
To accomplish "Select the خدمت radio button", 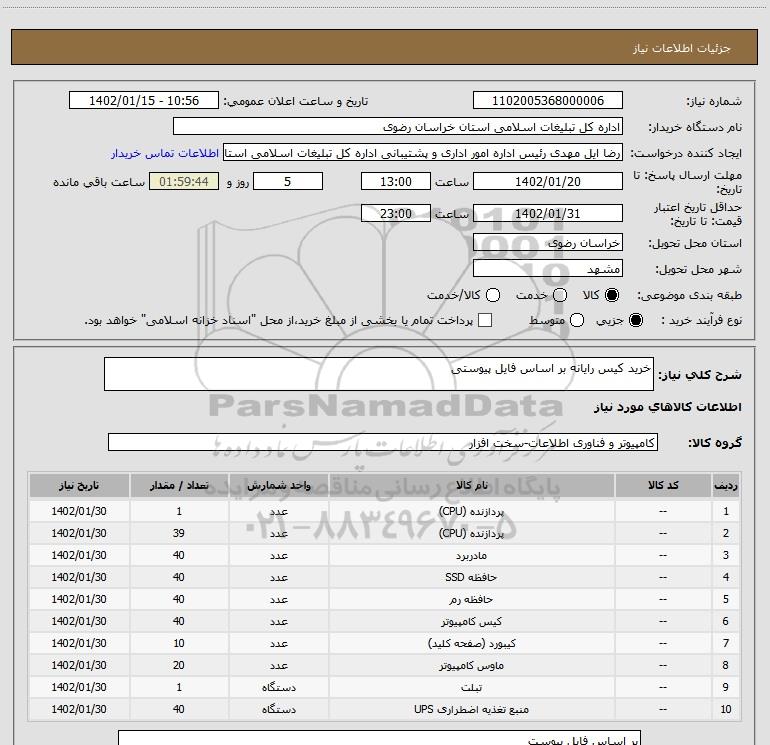I will 560,295.
